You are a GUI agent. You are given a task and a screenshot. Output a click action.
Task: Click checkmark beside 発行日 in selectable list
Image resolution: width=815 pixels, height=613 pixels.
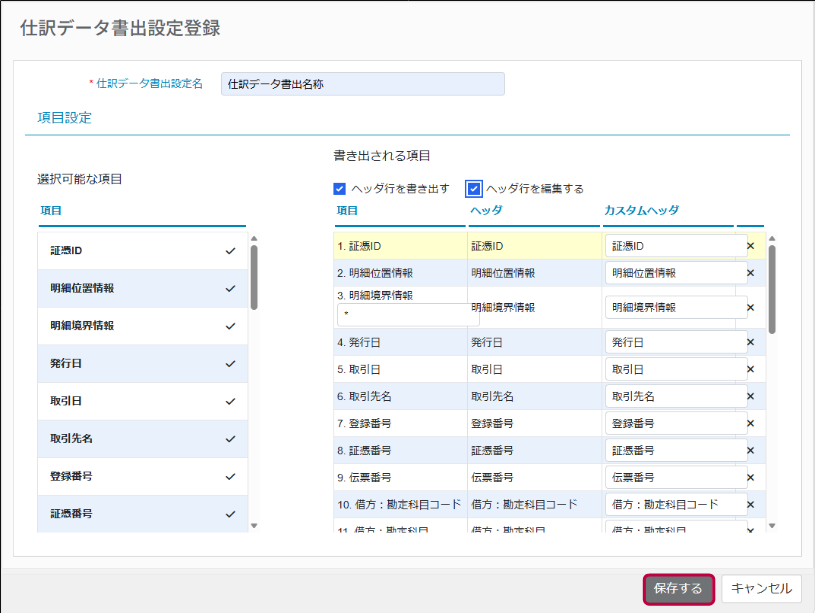coord(230,364)
